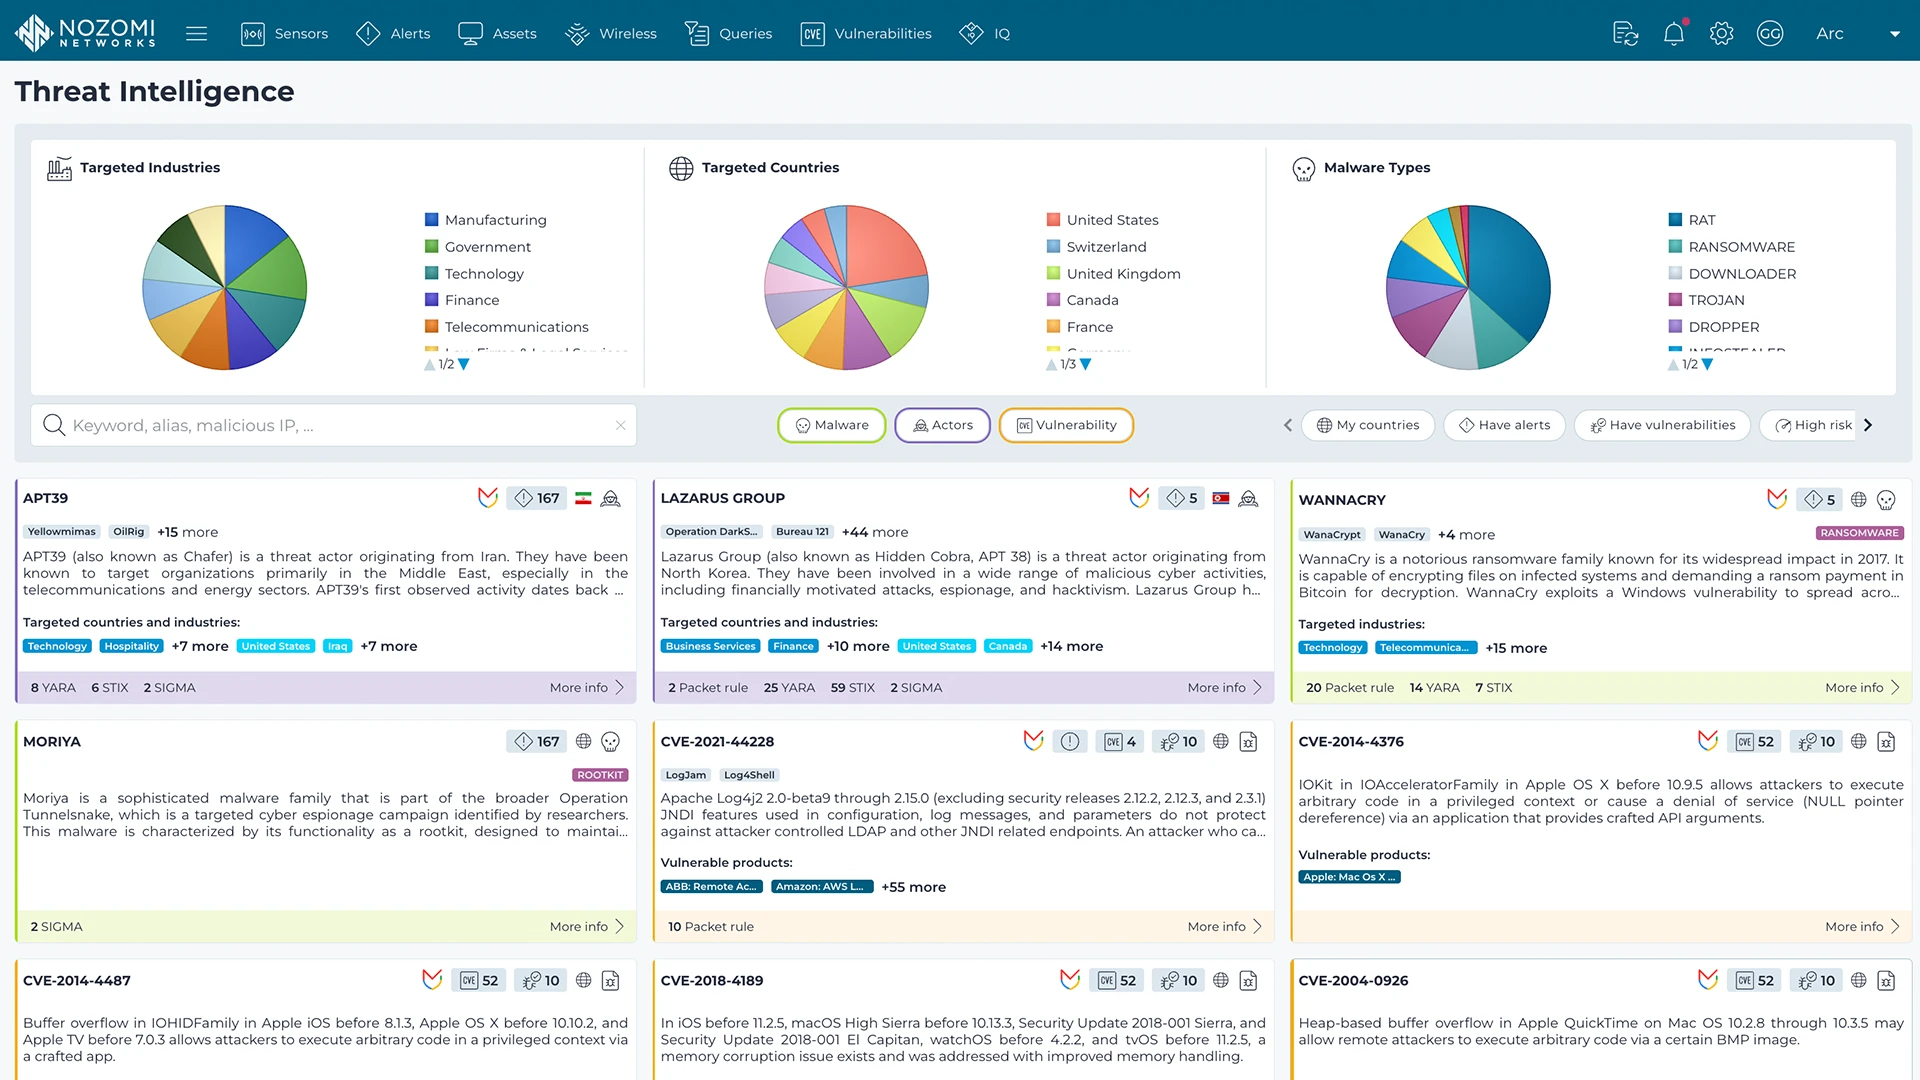Screen dimensions: 1920x1080
Task: Go to next Targeted Industries legend page
Action: pyautogui.click(x=464, y=364)
